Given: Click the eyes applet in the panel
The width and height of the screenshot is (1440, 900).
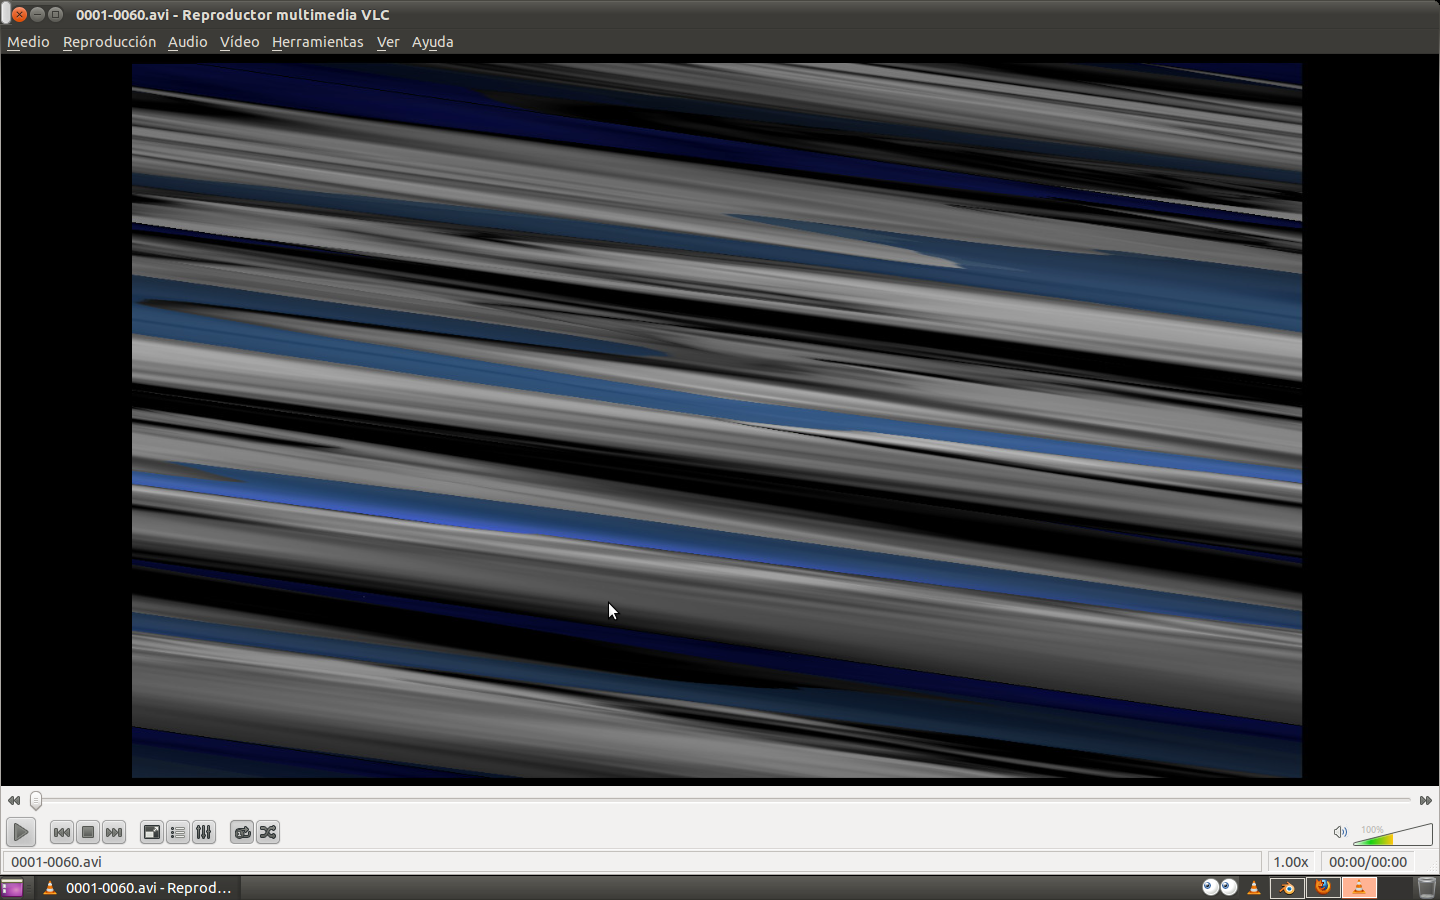Looking at the screenshot, I should (1219, 887).
